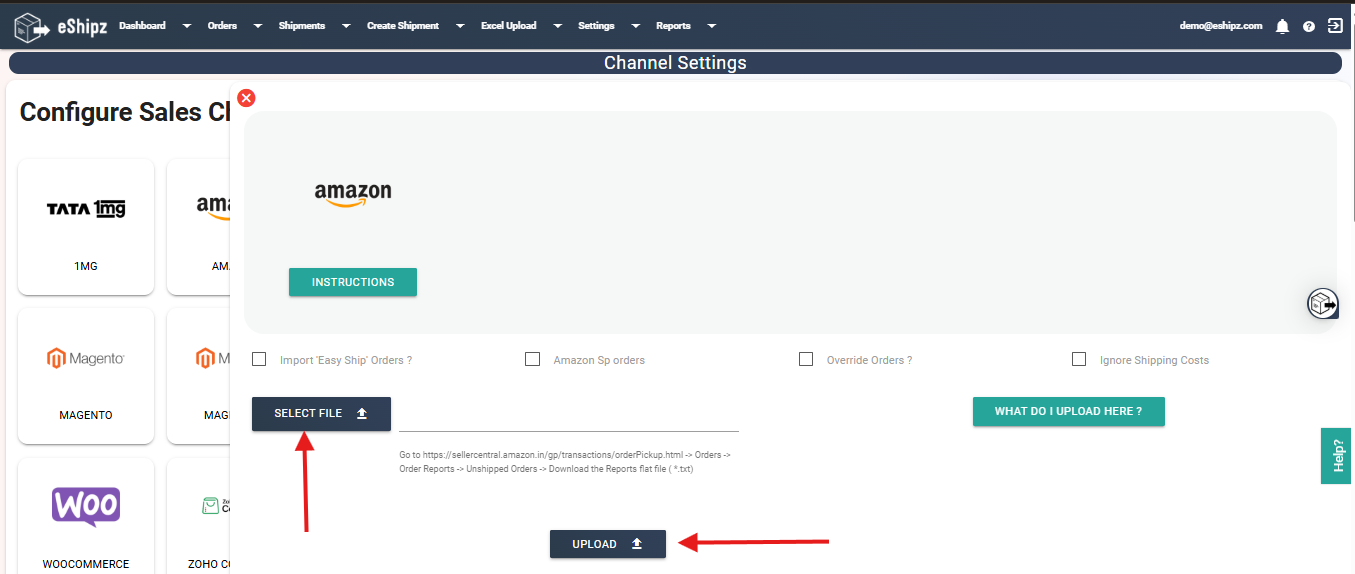1355x574 pixels.
Task: Click the demo@eshipz.com account label
Action: tap(1220, 26)
